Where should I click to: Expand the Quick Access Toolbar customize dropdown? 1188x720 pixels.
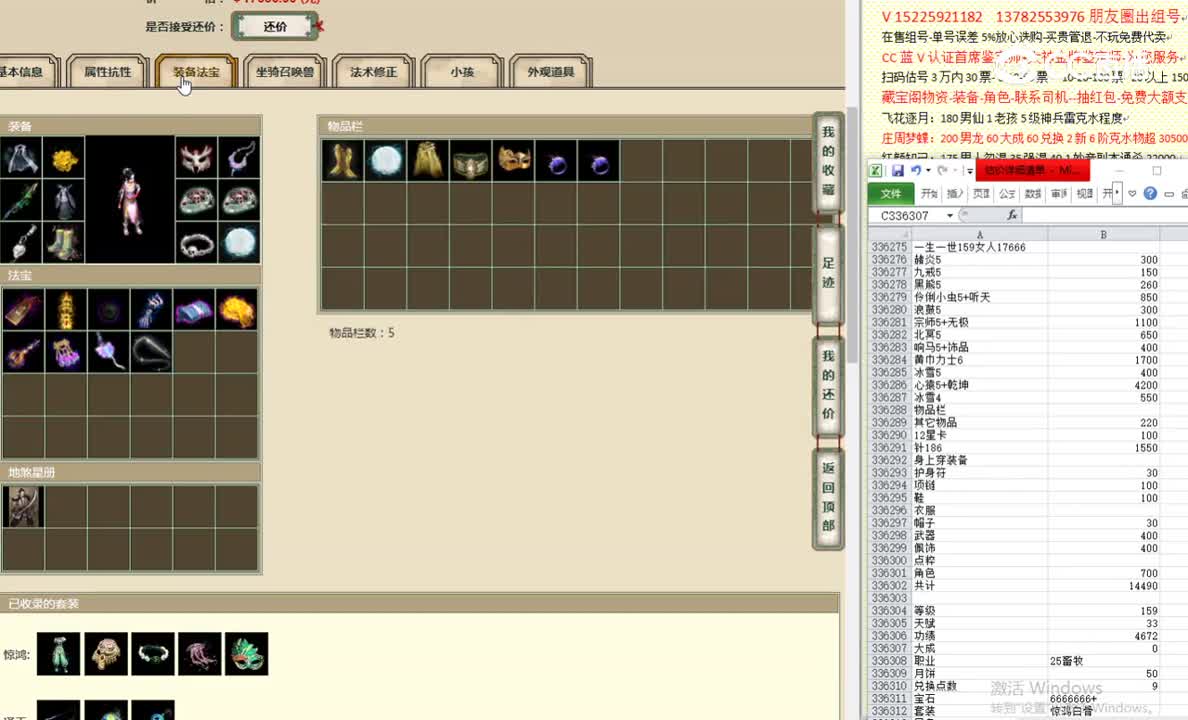point(969,171)
